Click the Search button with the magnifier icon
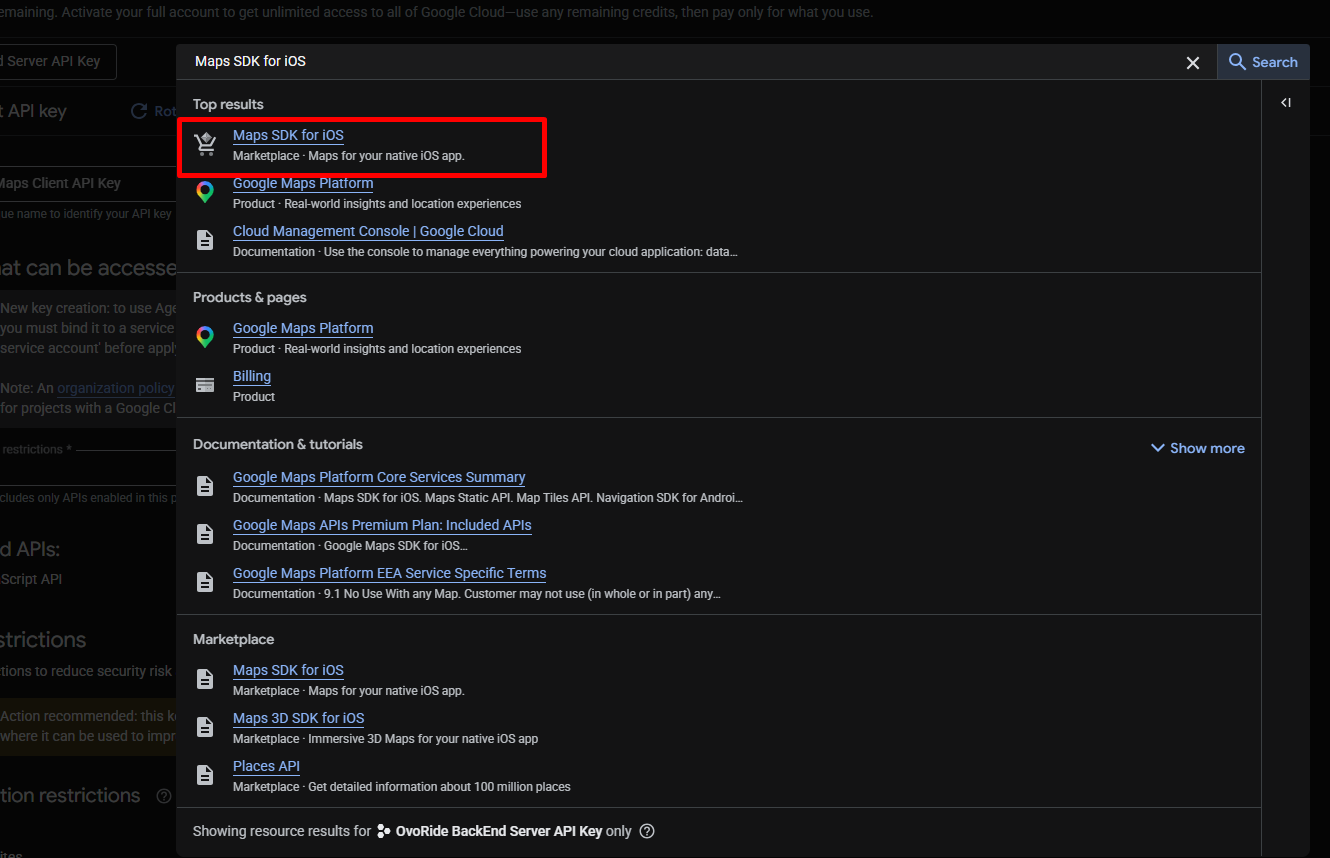The width and height of the screenshot is (1330, 858). 1263,62
